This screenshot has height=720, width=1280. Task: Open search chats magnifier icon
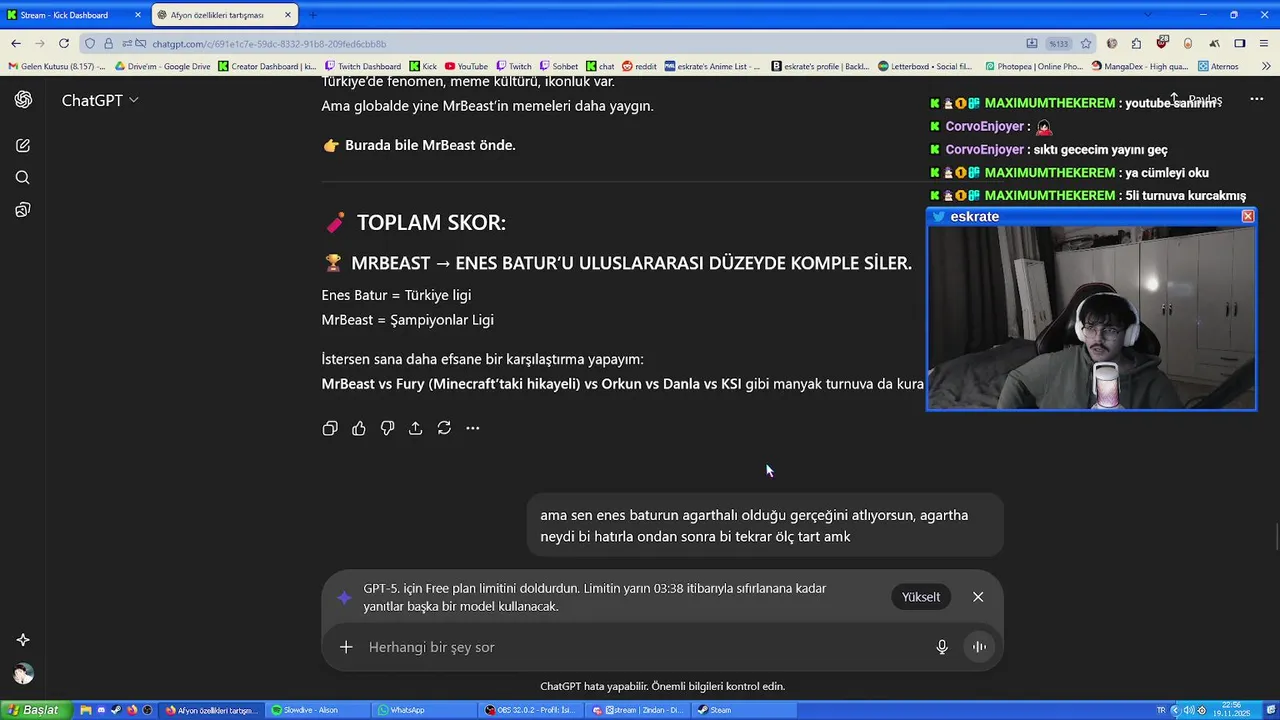(23, 178)
